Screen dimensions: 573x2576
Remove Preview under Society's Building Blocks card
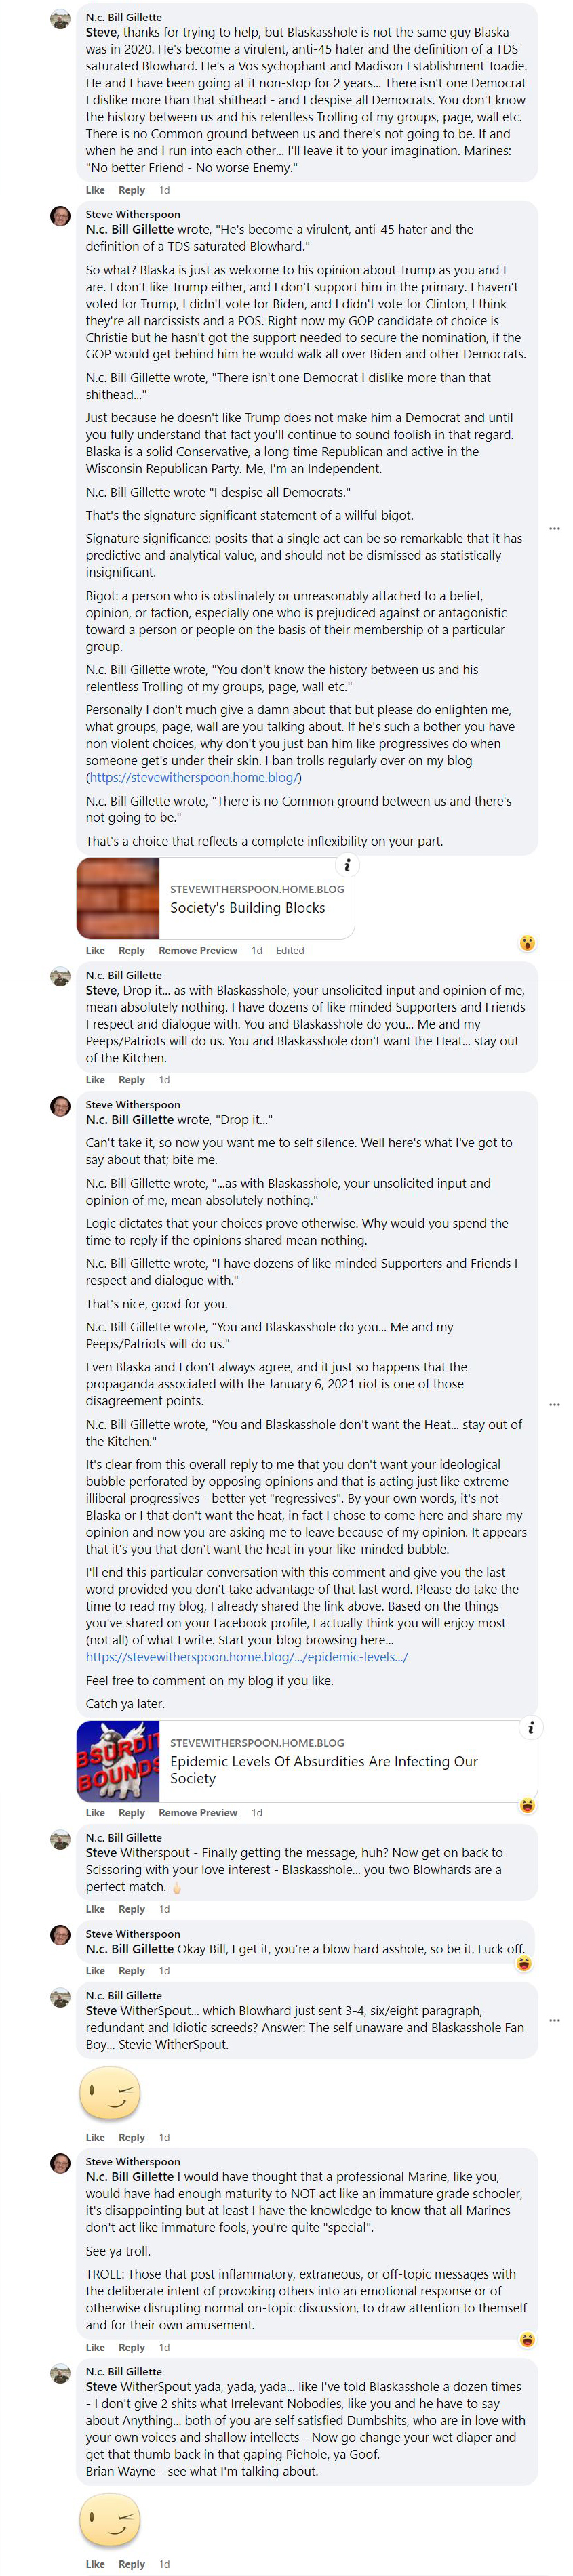coord(198,950)
